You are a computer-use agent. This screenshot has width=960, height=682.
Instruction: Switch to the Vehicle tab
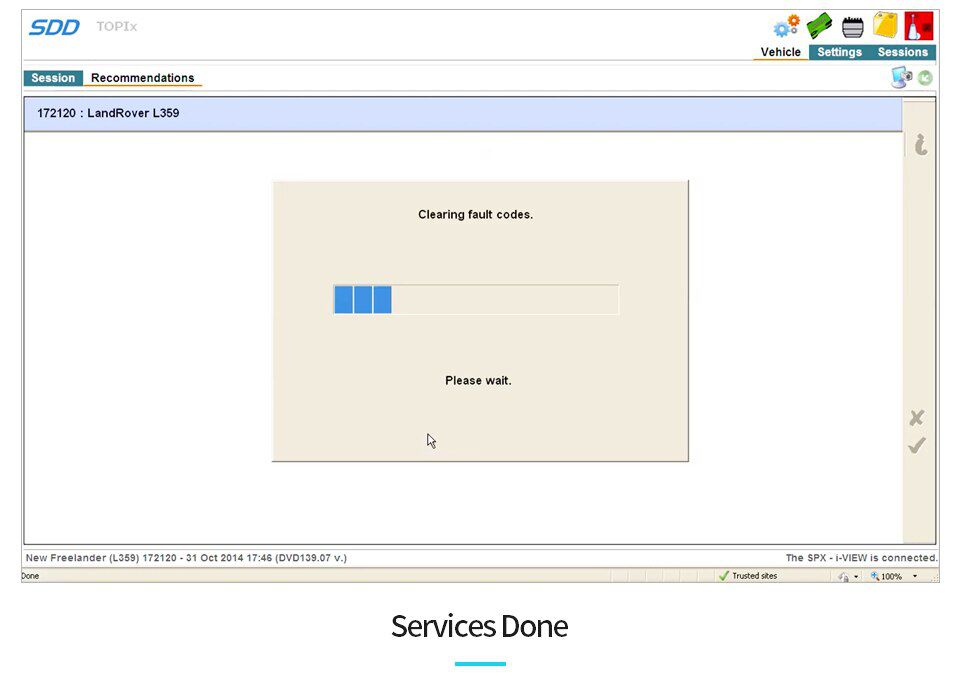[781, 52]
